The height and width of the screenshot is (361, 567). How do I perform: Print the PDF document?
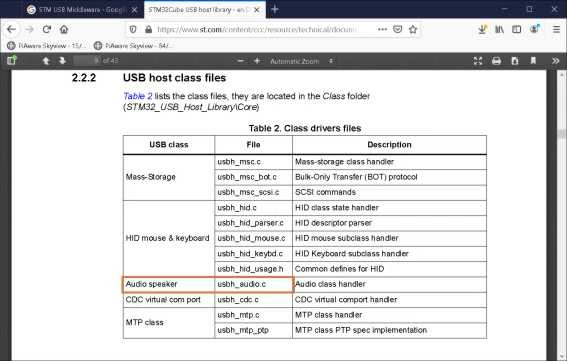tap(496, 61)
